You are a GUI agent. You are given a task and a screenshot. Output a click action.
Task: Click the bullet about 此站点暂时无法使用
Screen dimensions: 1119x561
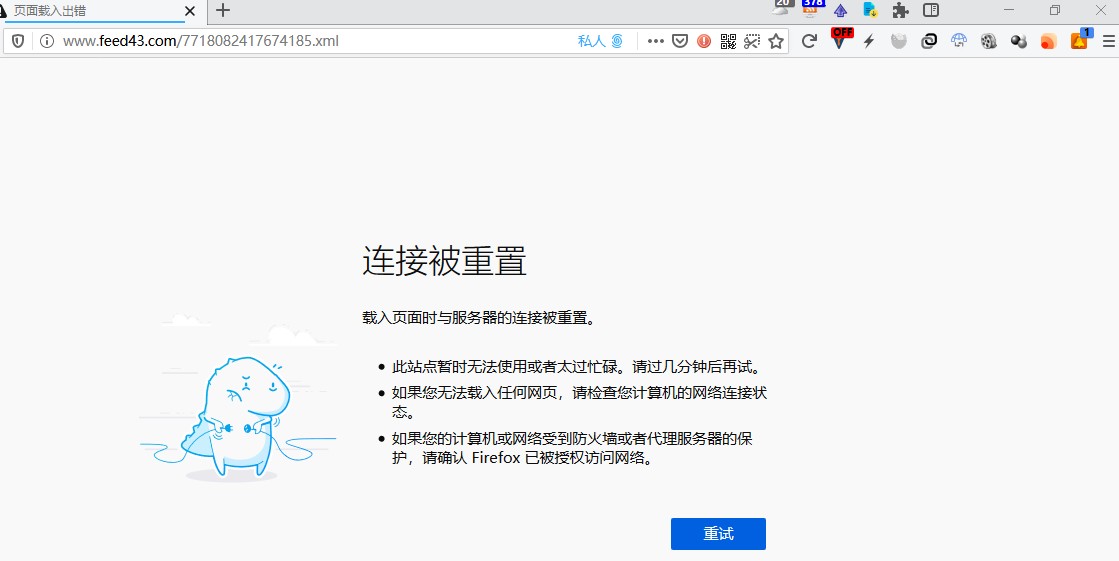click(575, 368)
